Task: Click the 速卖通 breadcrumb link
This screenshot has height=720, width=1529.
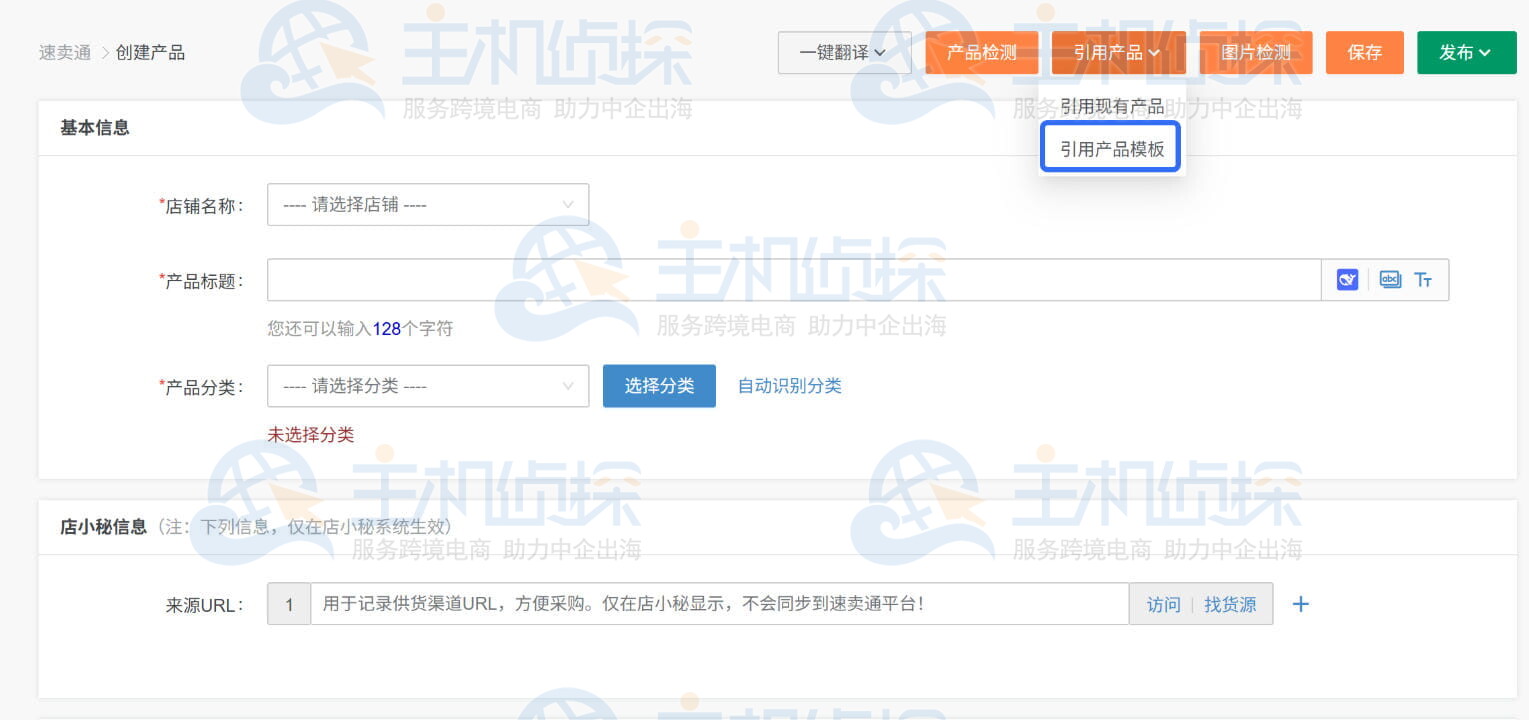Action: point(65,52)
